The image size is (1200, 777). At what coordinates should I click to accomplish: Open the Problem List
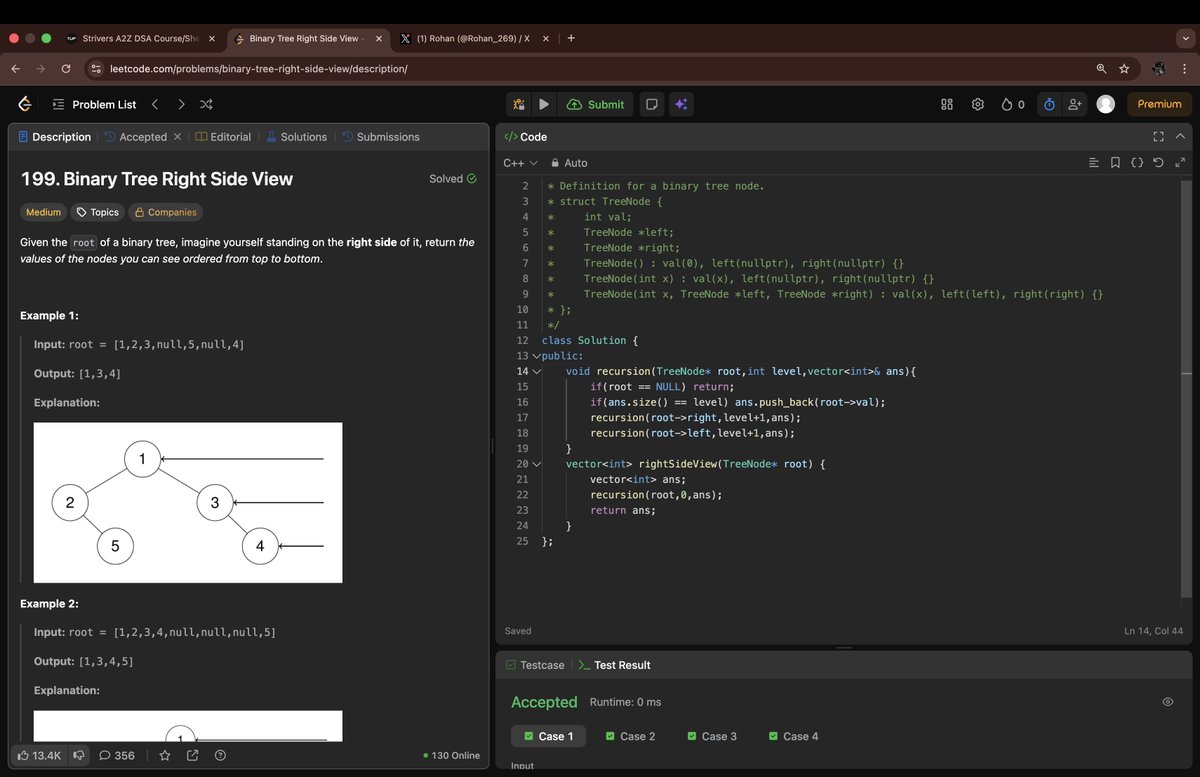94,104
